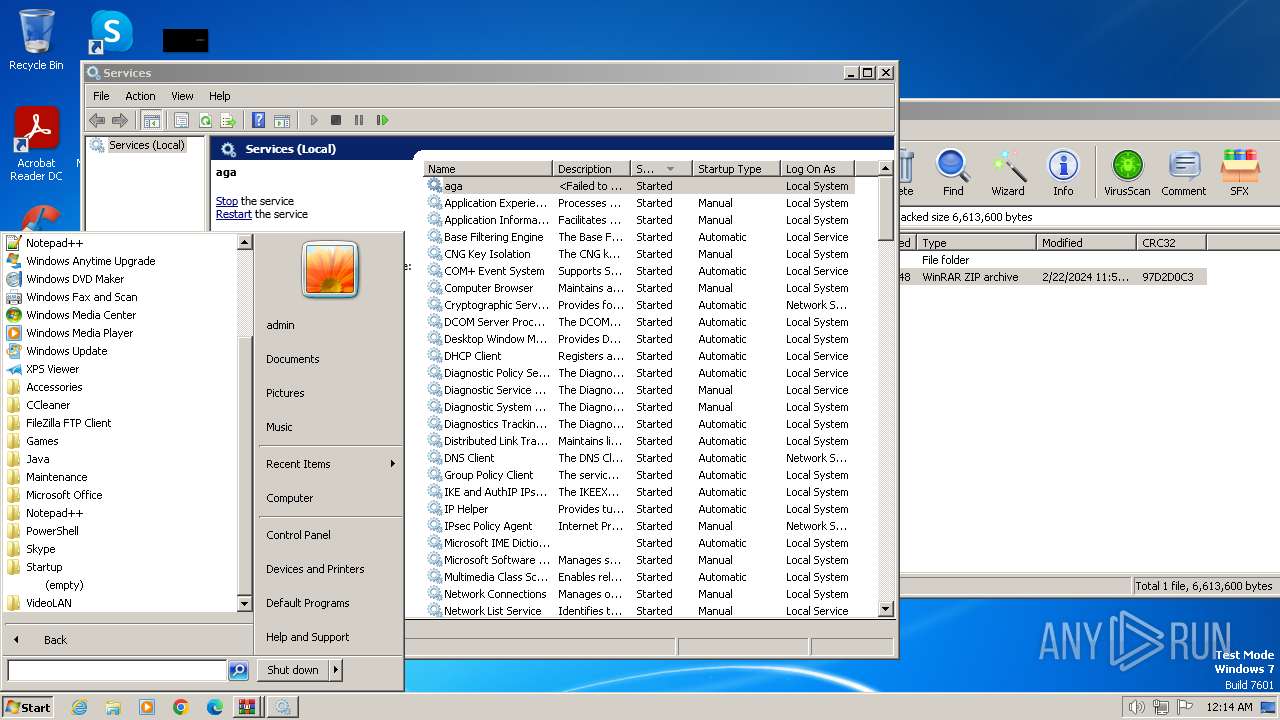Sort by the Startup Type column header
This screenshot has height=720, width=1280.
(735, 169)
